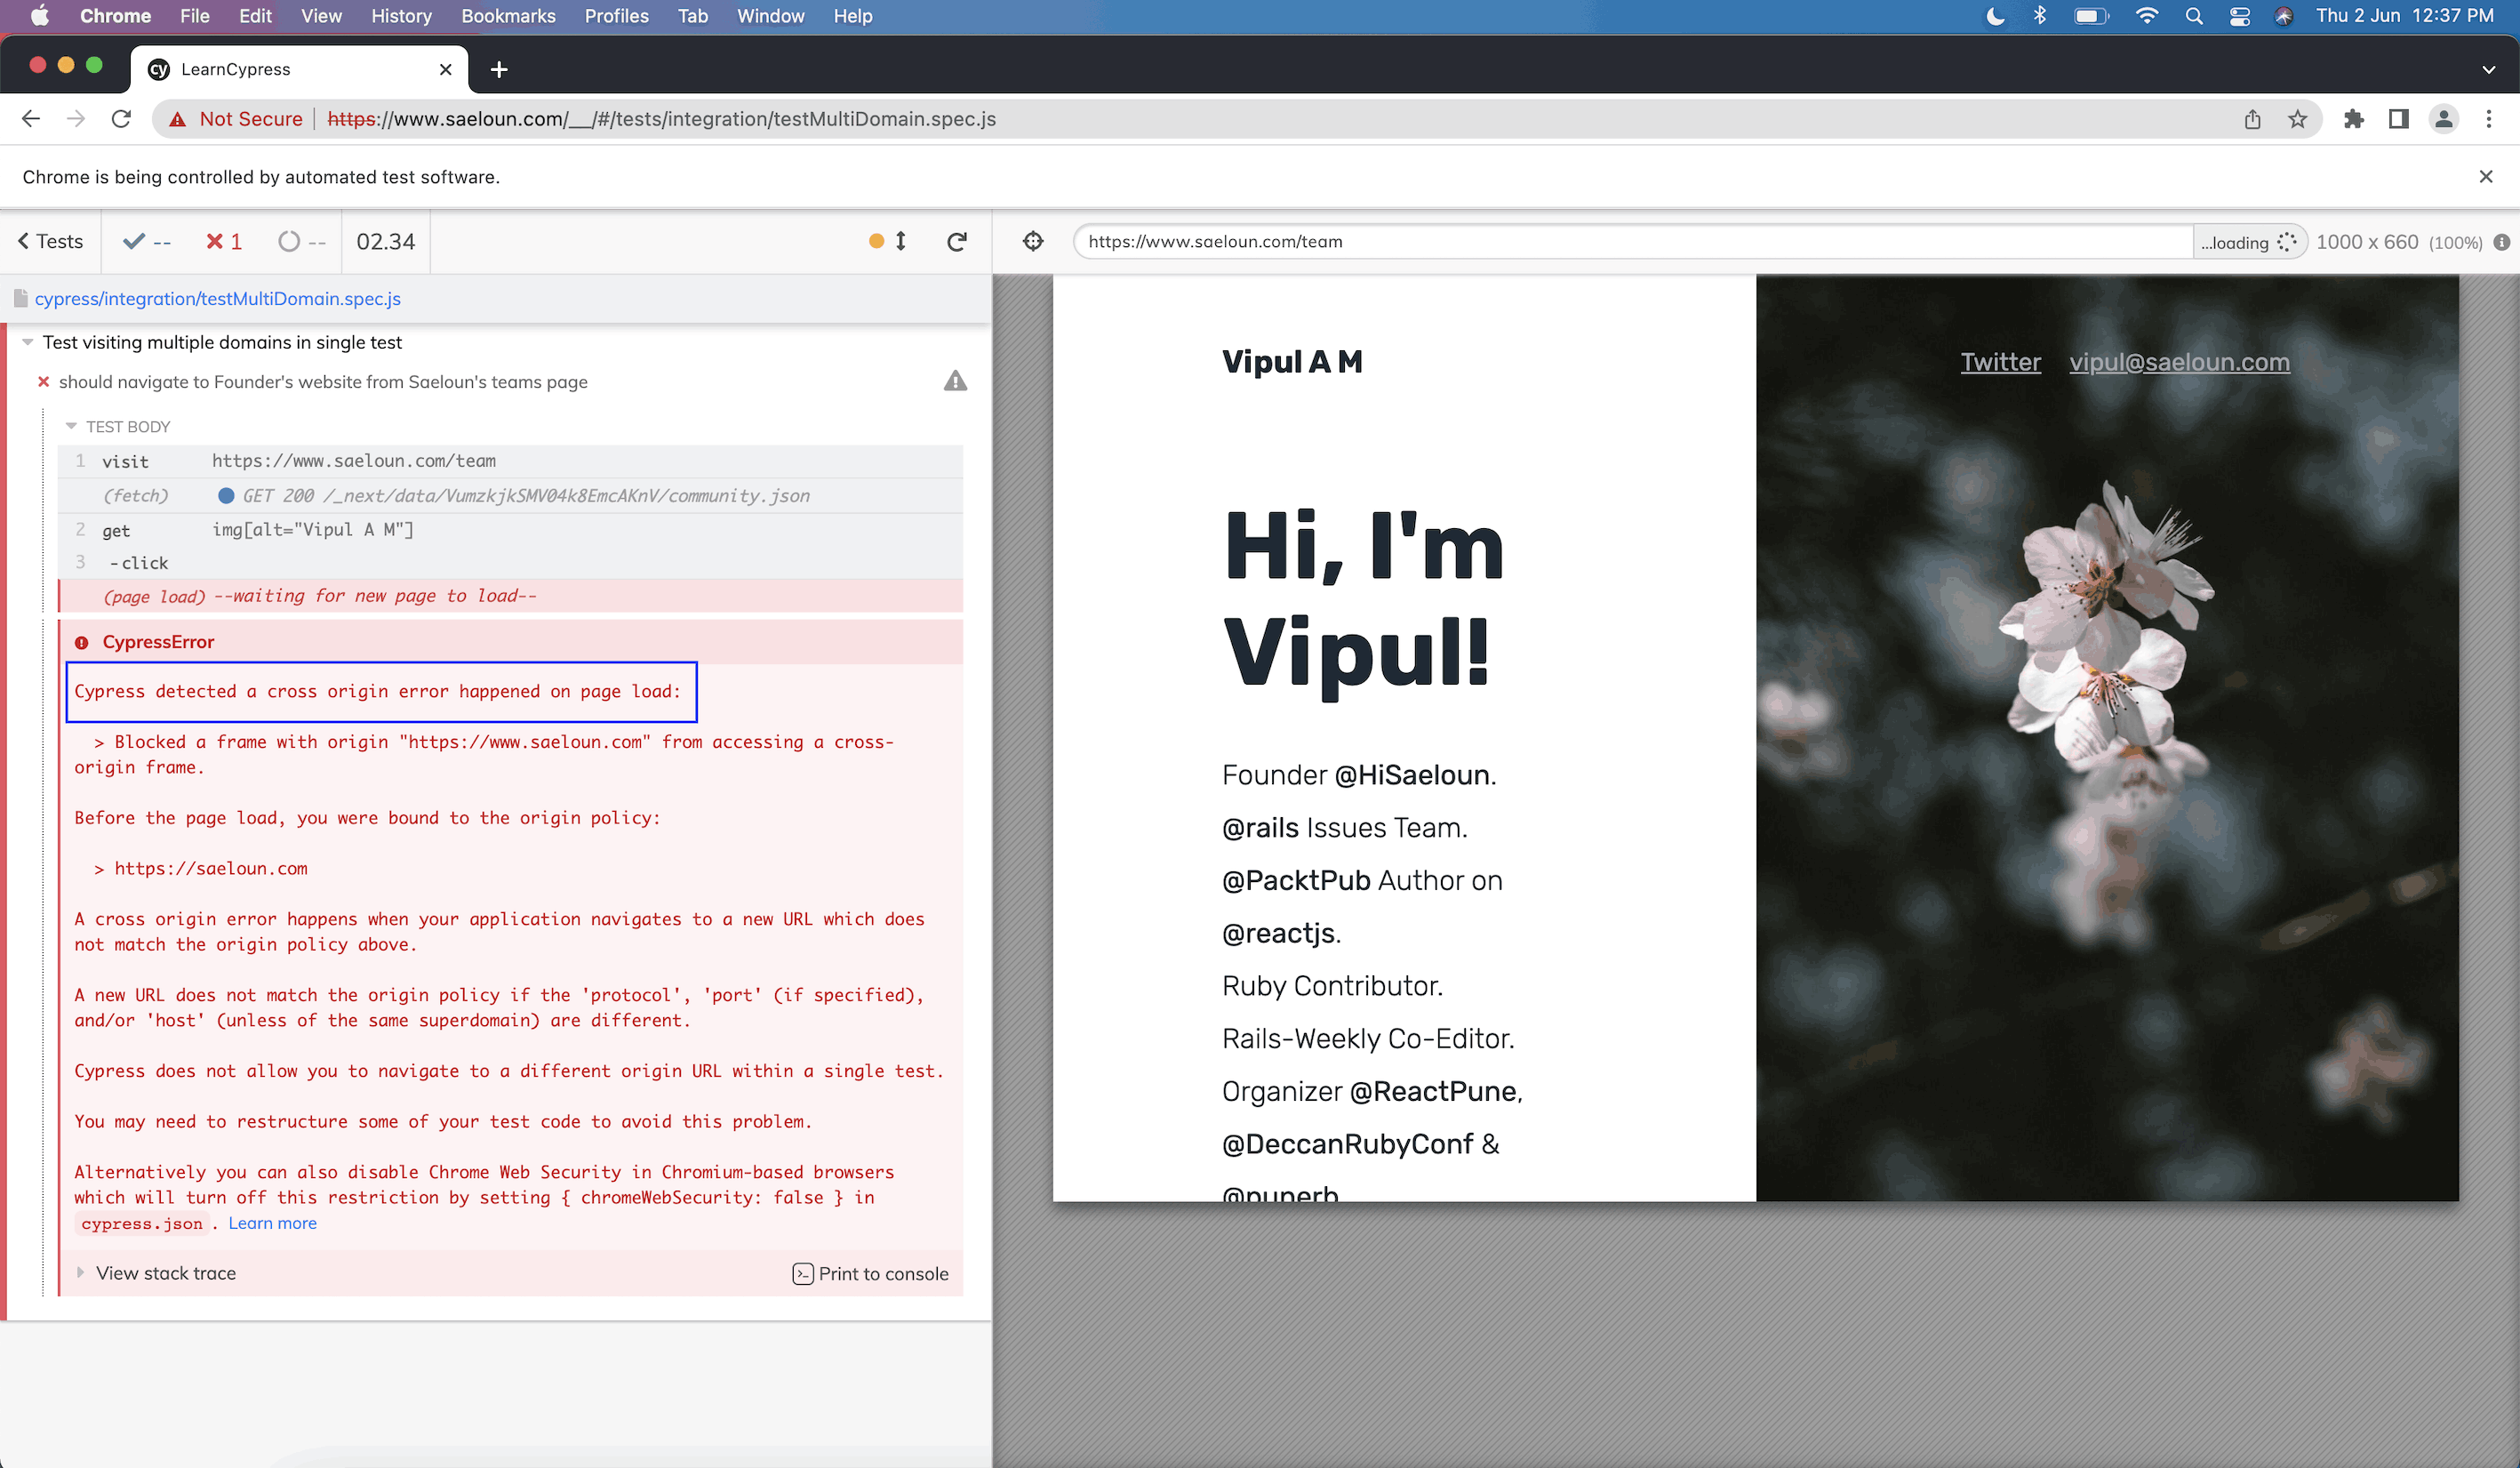Toggle Chrome's side panel icon
The image size is (2520, 1468).
coord(2398,119)
